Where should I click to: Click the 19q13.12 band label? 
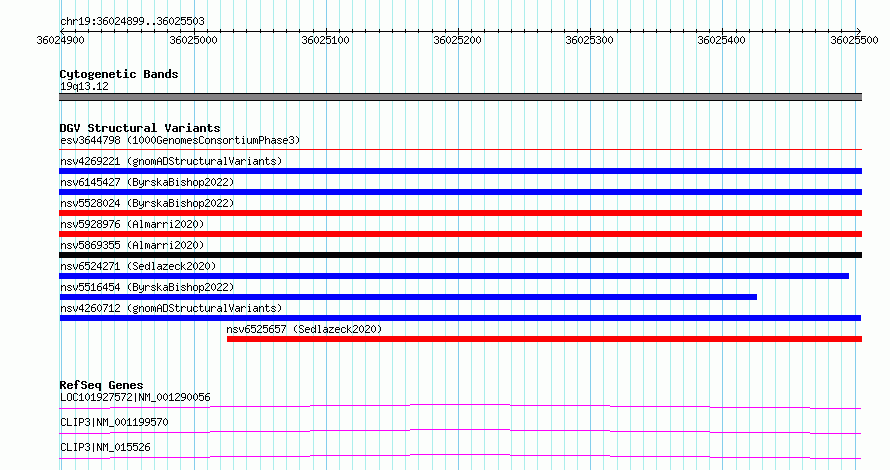click(x=84, y=86)
